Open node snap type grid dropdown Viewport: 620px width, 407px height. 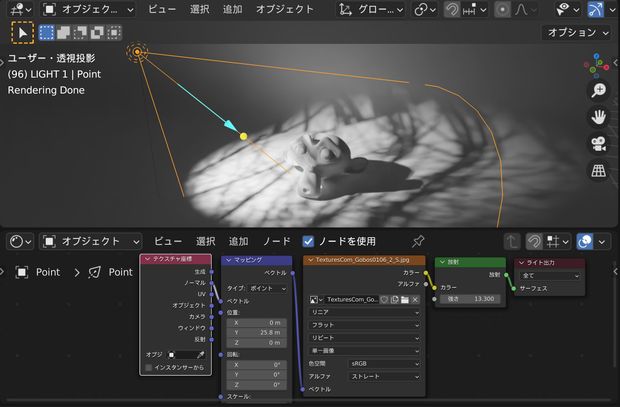coord(558,241)
